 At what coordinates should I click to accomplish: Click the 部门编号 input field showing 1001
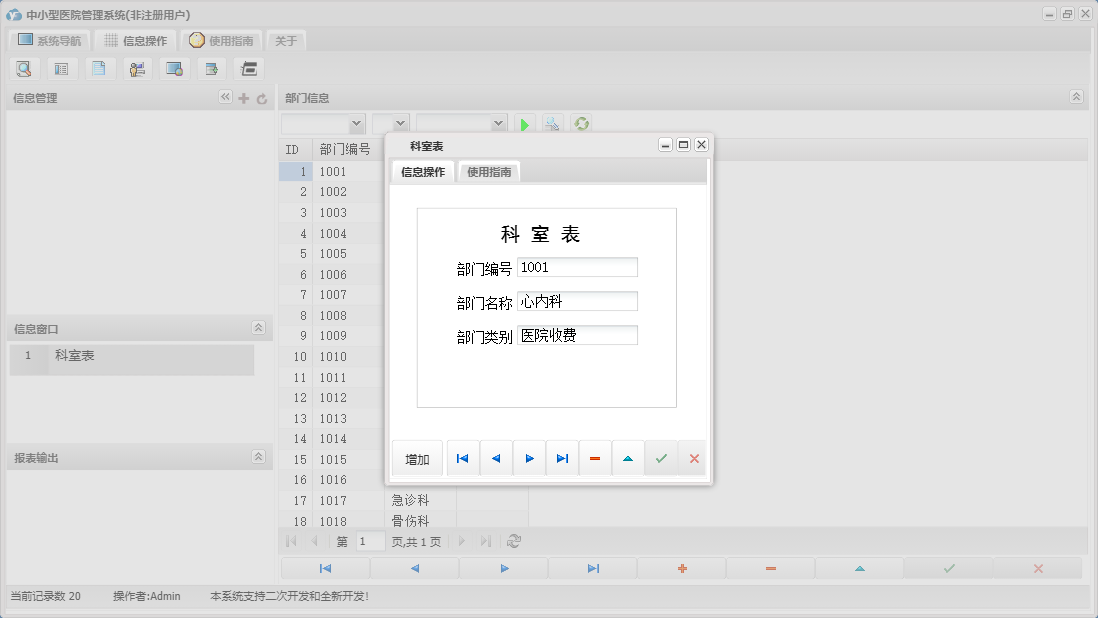577,267
